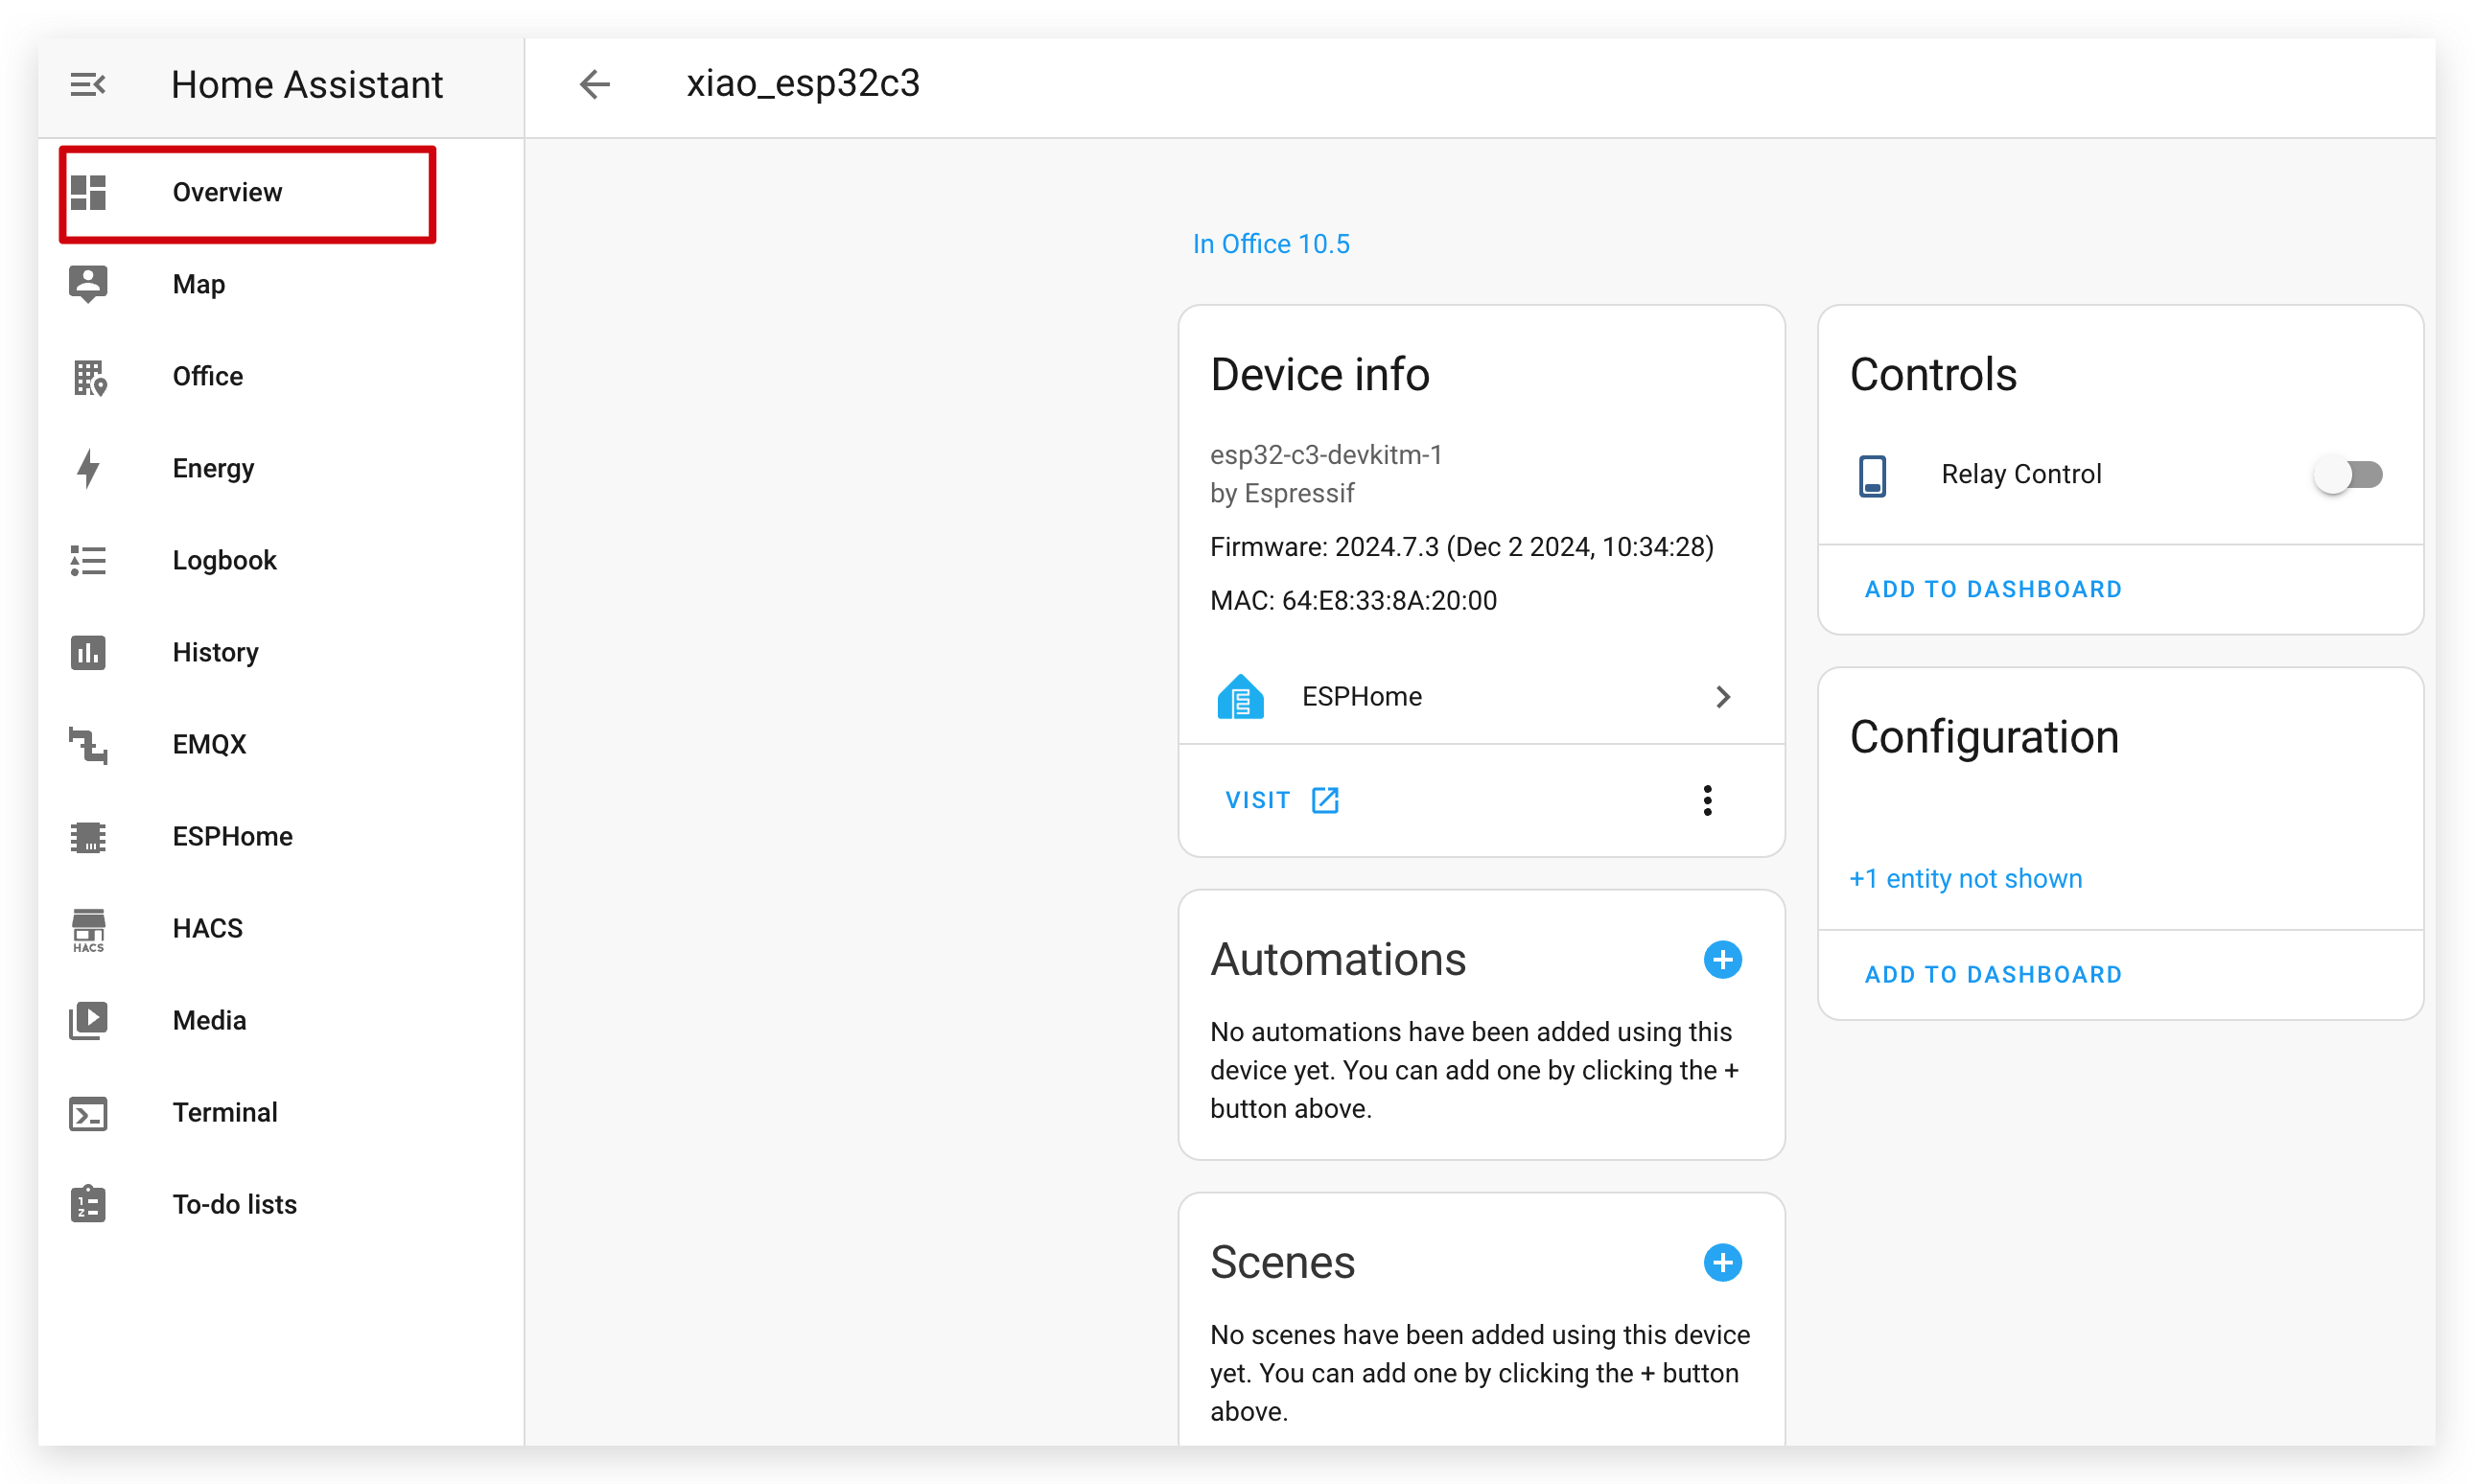
Task: Click the HACS store icon
Action: (x=88, y=930)
